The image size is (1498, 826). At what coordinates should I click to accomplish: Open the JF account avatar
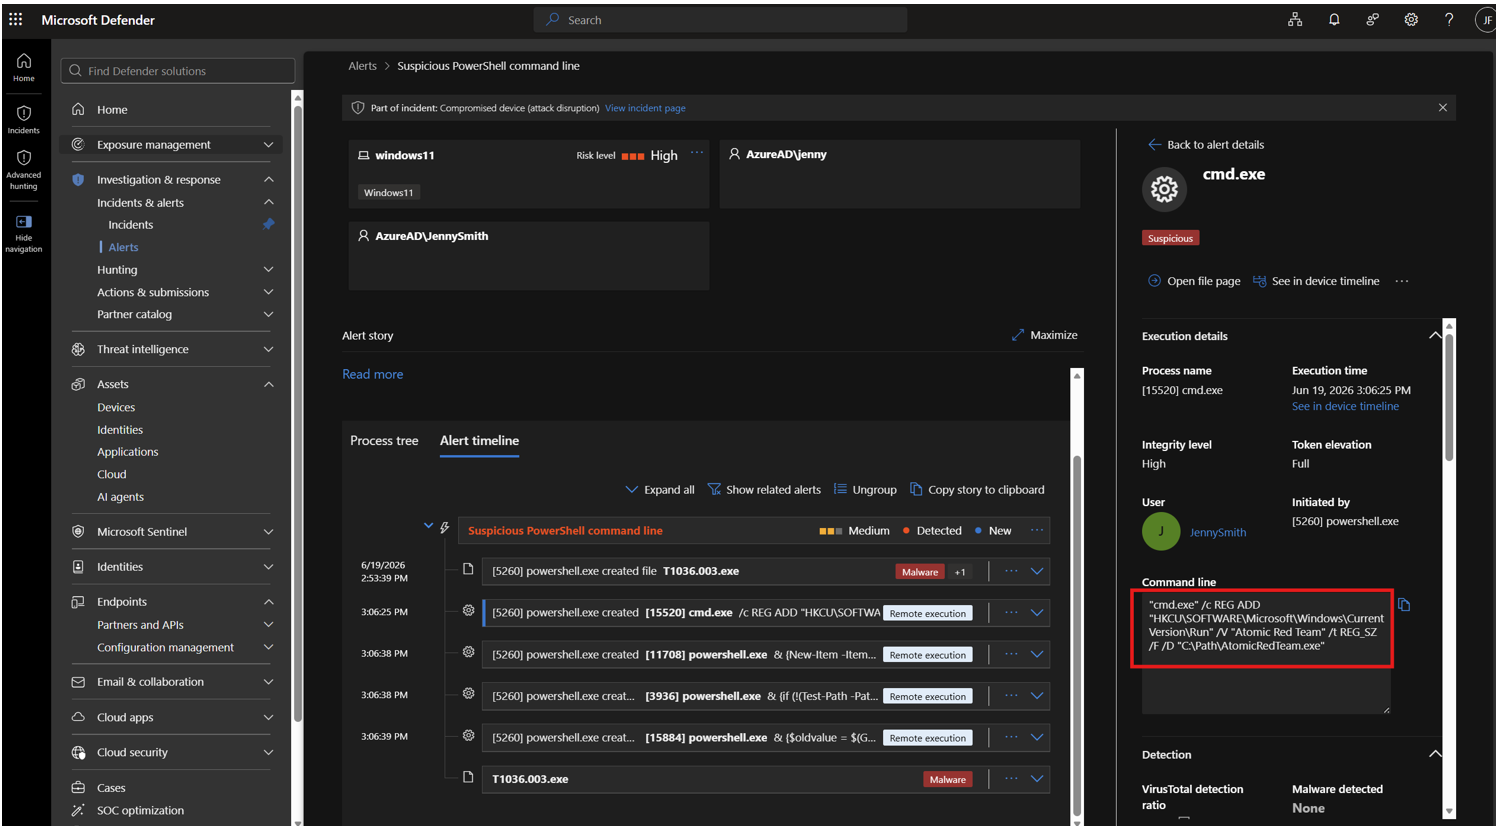1486,20
